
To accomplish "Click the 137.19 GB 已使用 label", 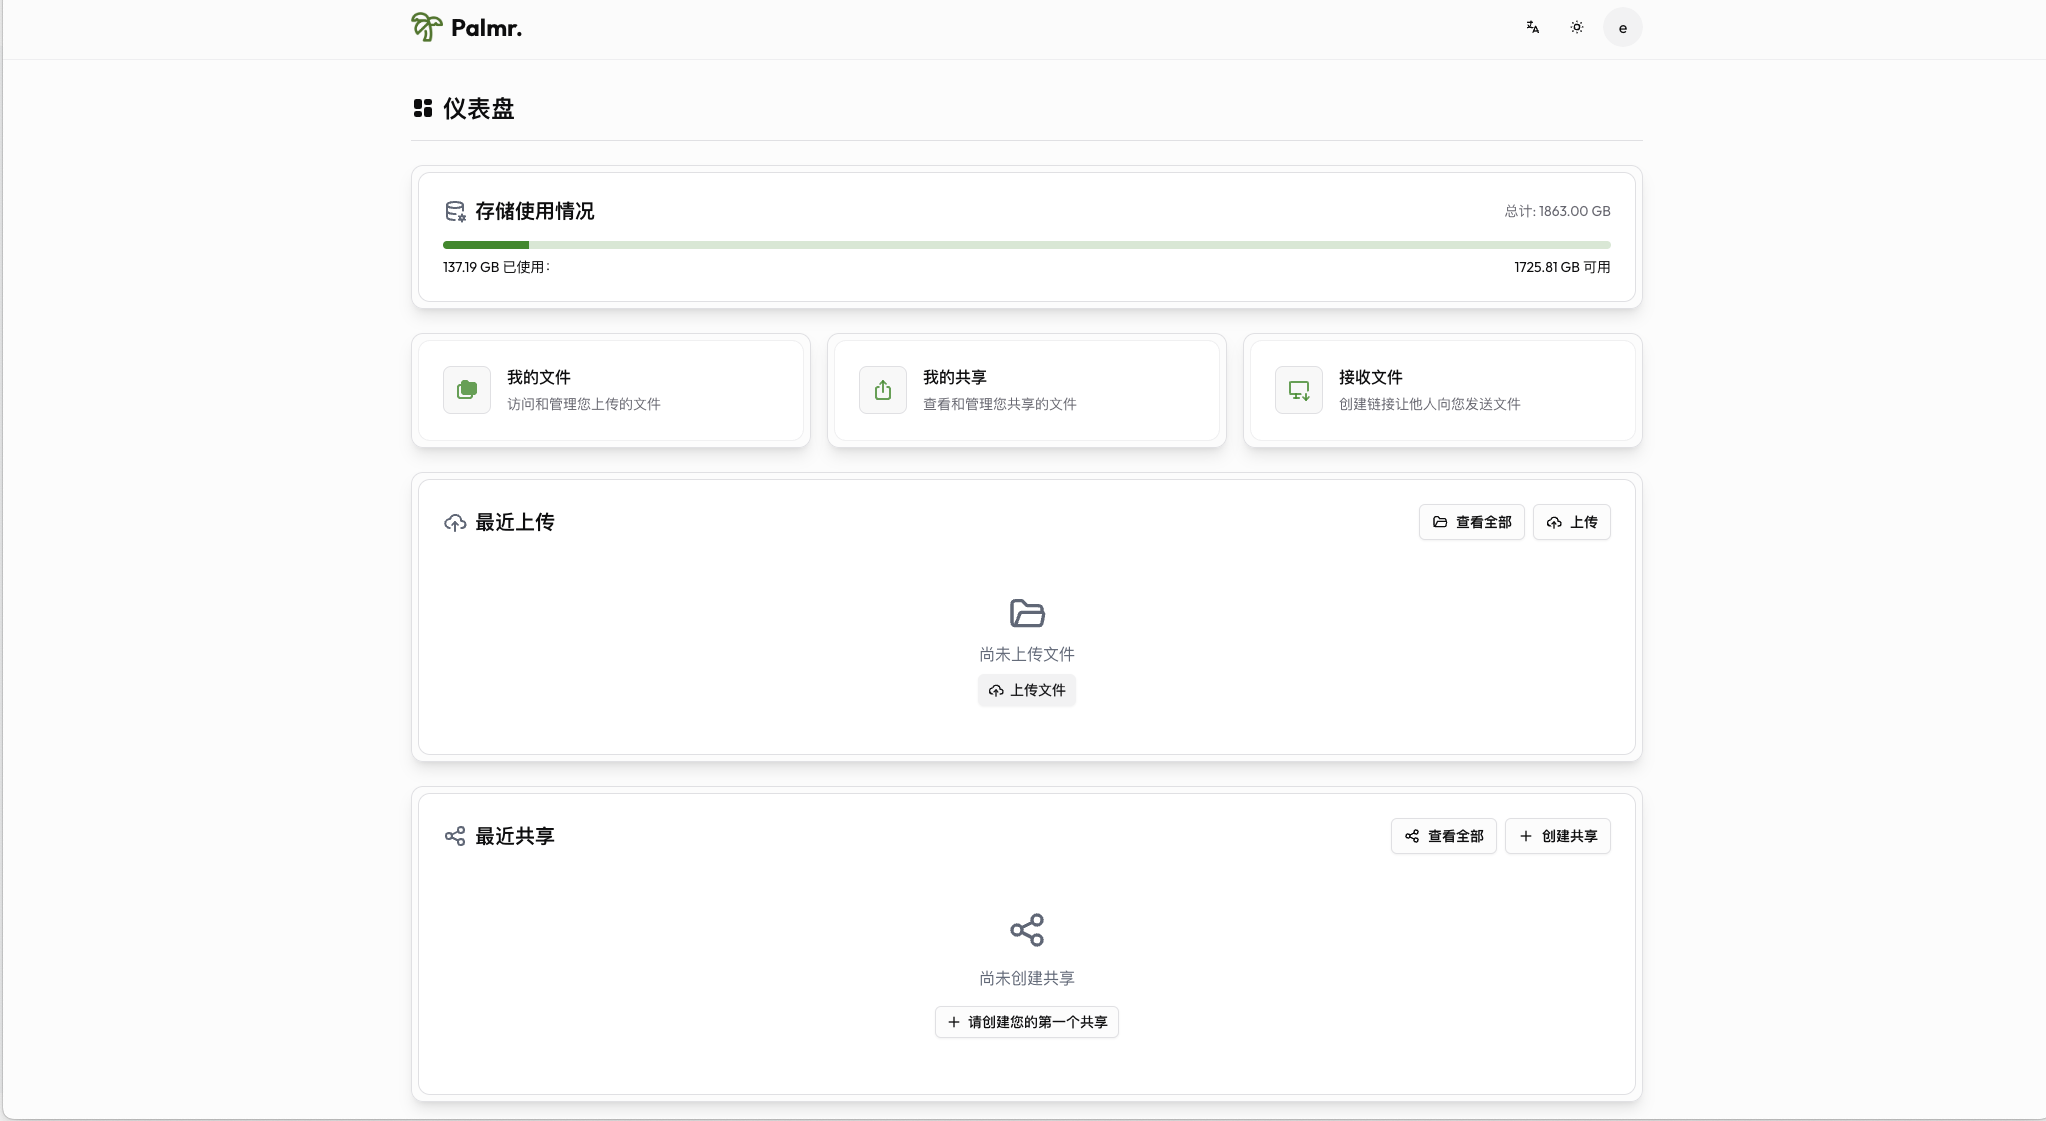I will [x=496, y=267].
